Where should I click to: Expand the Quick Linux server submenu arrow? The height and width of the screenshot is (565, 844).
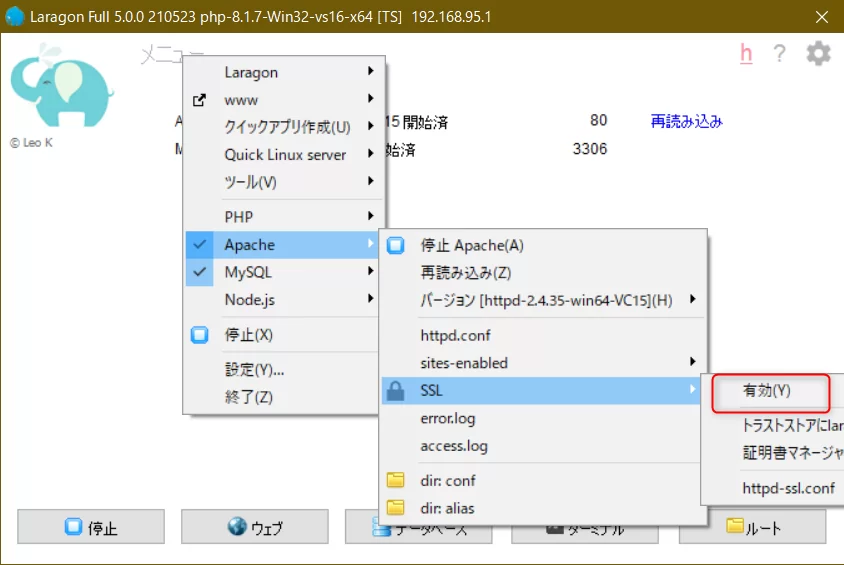pyautogui.click(x=370, y=153)
